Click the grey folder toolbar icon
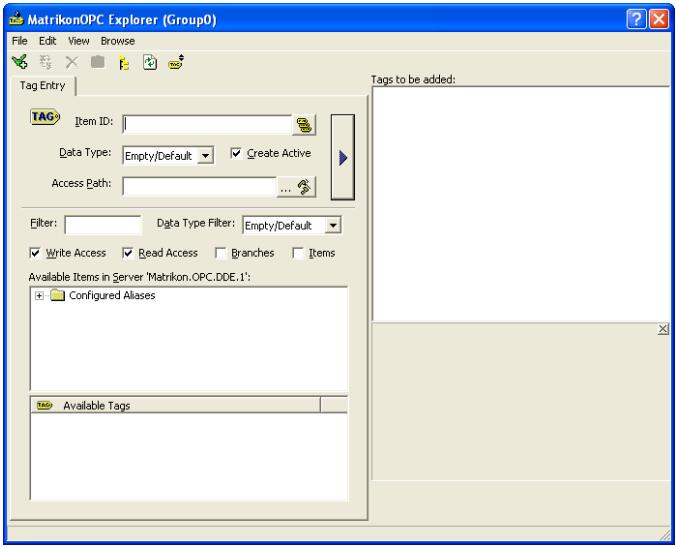The image size is (676, 547). (x=98, y=62)
